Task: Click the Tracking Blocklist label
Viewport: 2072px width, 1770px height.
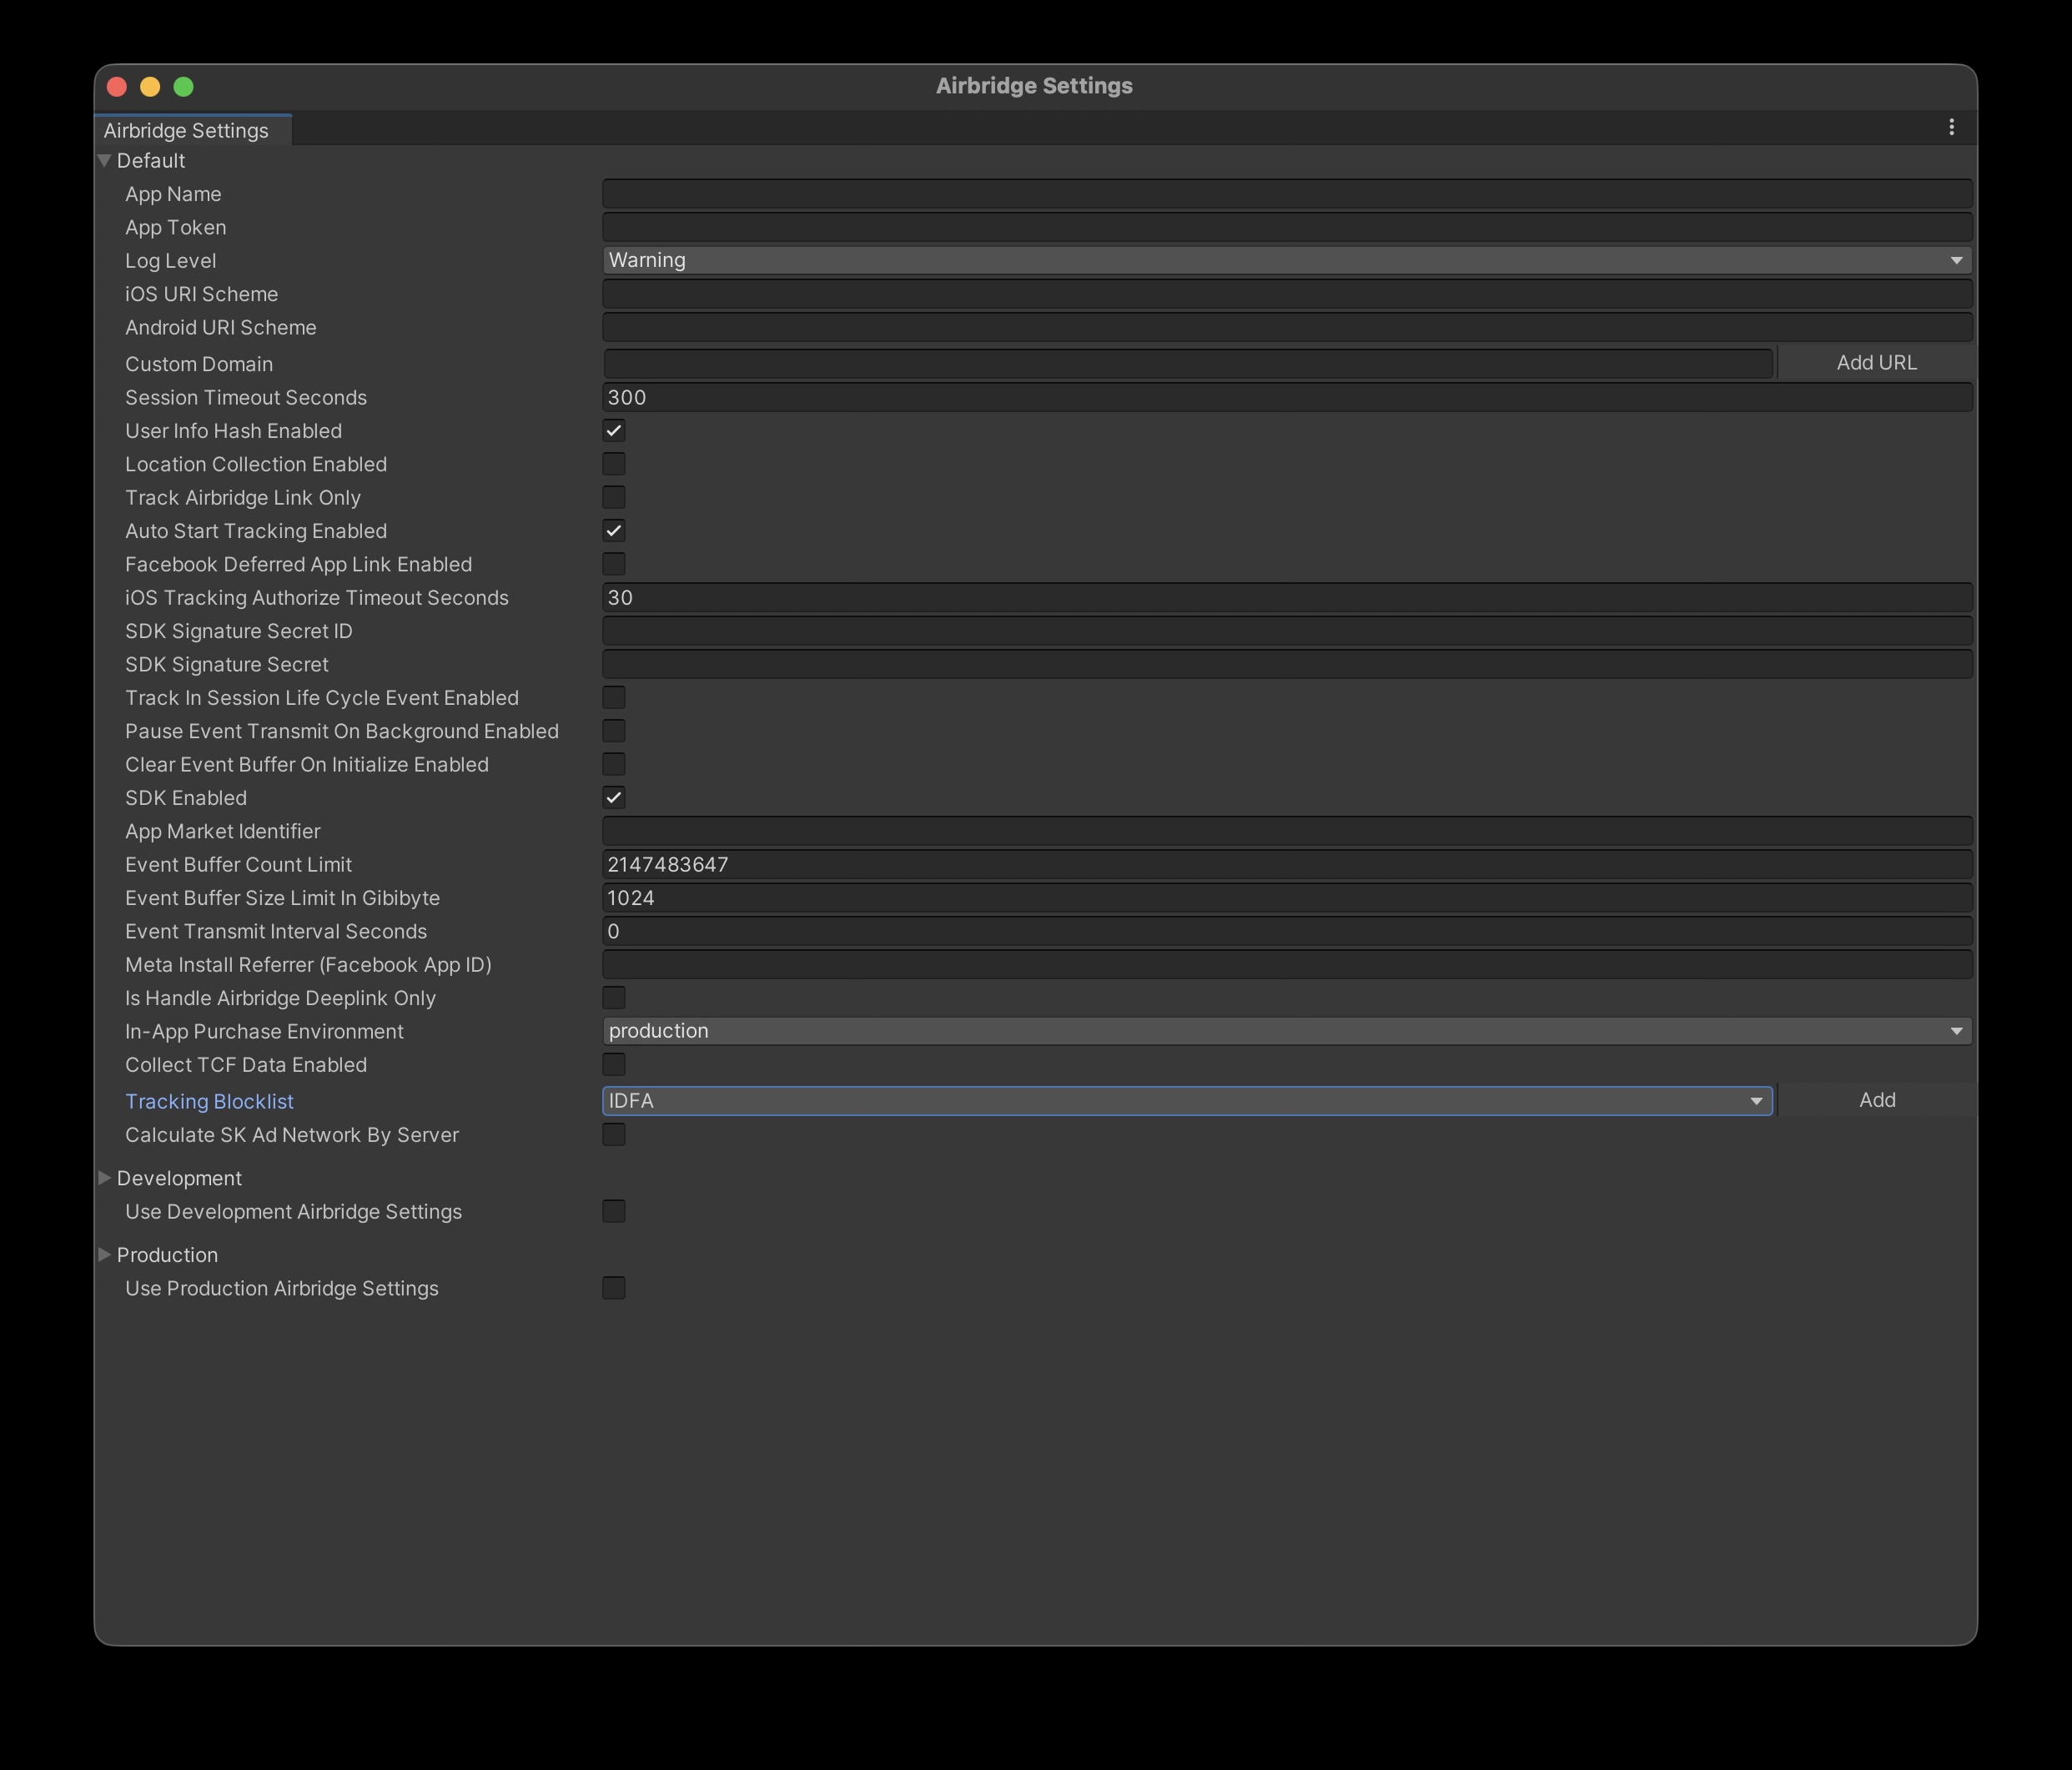Action: point(209,1101)
